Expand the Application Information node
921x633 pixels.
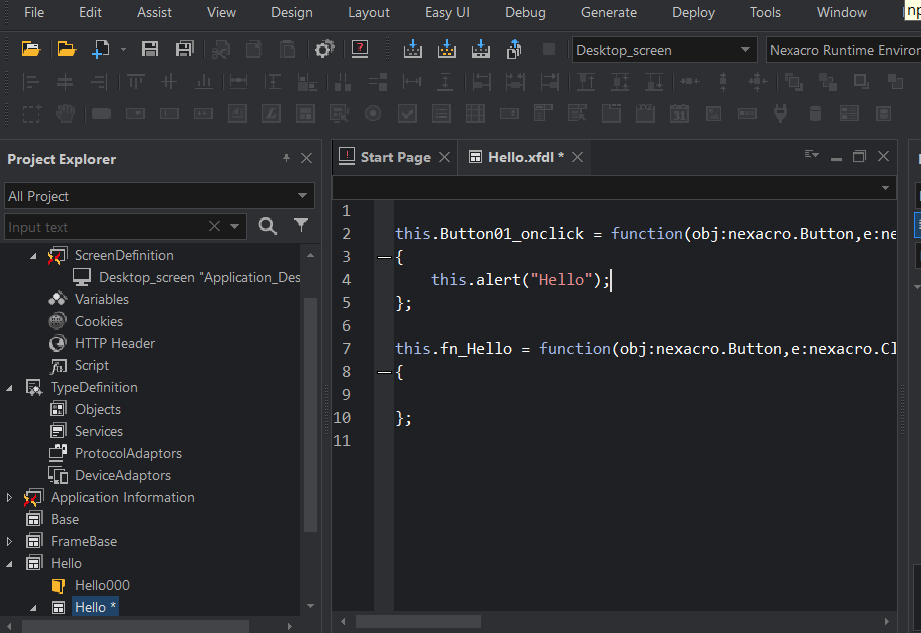click(x=9, y=497)
